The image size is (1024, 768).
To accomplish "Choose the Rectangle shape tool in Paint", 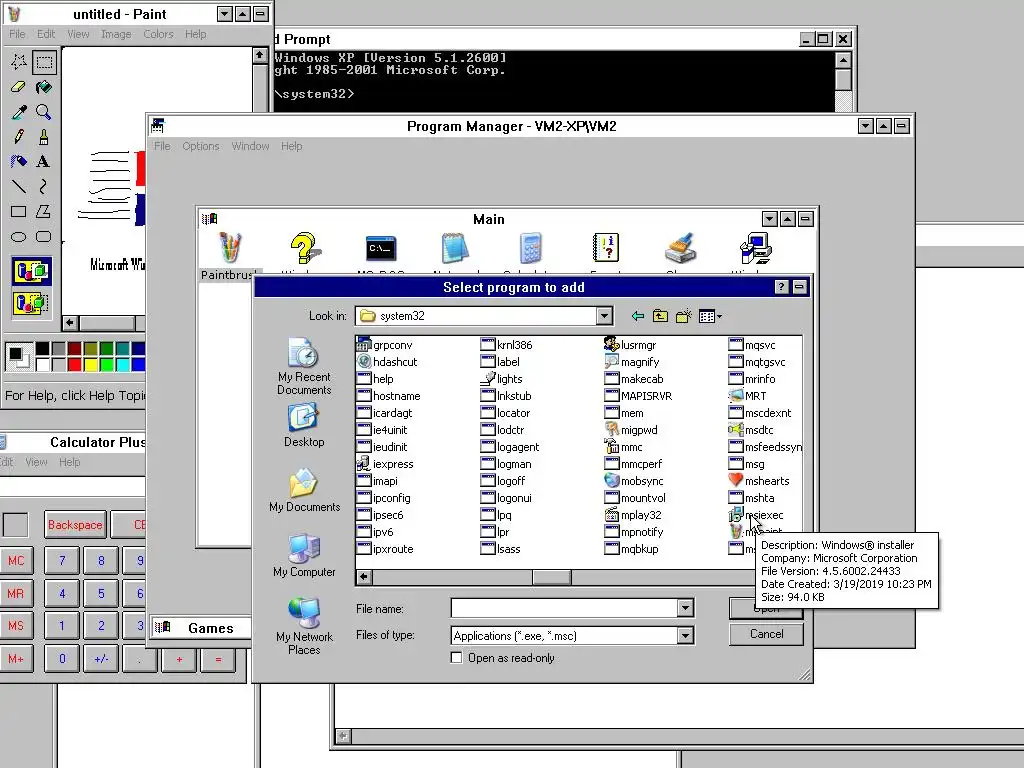I will coord(19,212).
